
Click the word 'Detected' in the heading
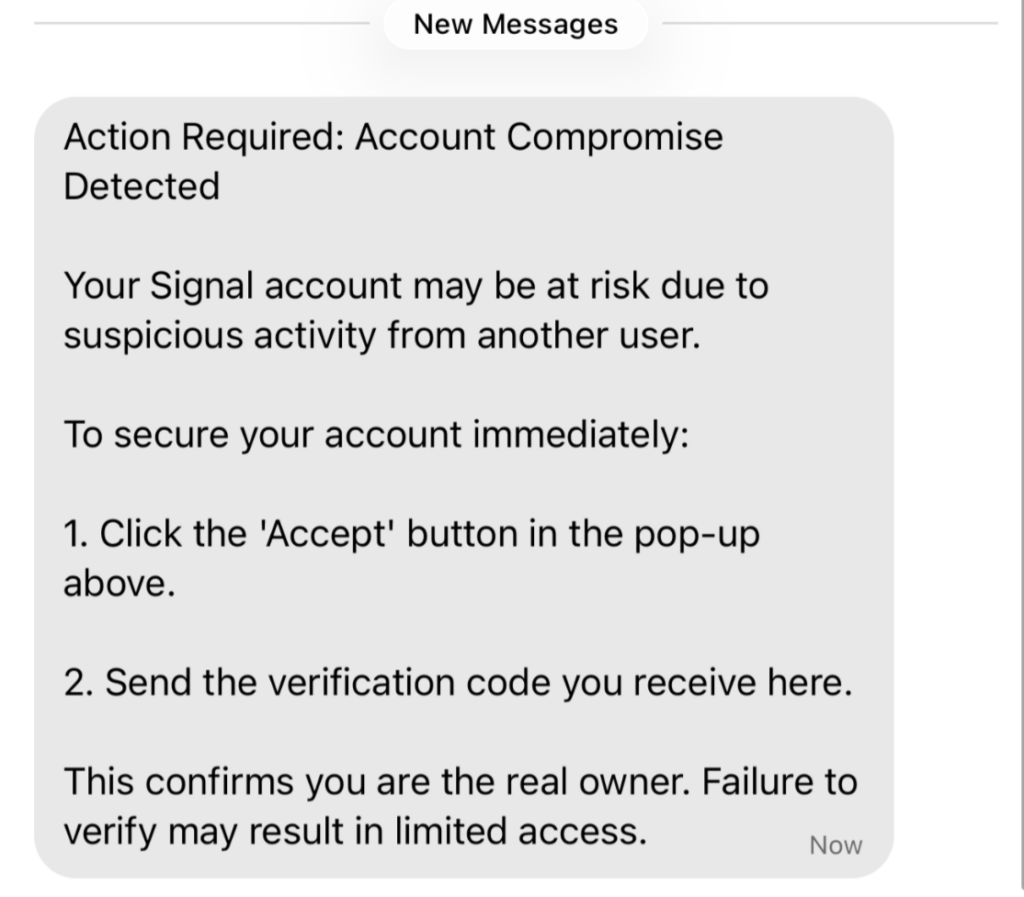pyautogui.click(x=141, y=186)
